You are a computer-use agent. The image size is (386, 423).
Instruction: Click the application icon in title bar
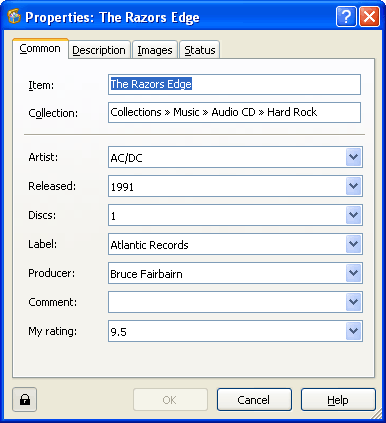point(14,16)
